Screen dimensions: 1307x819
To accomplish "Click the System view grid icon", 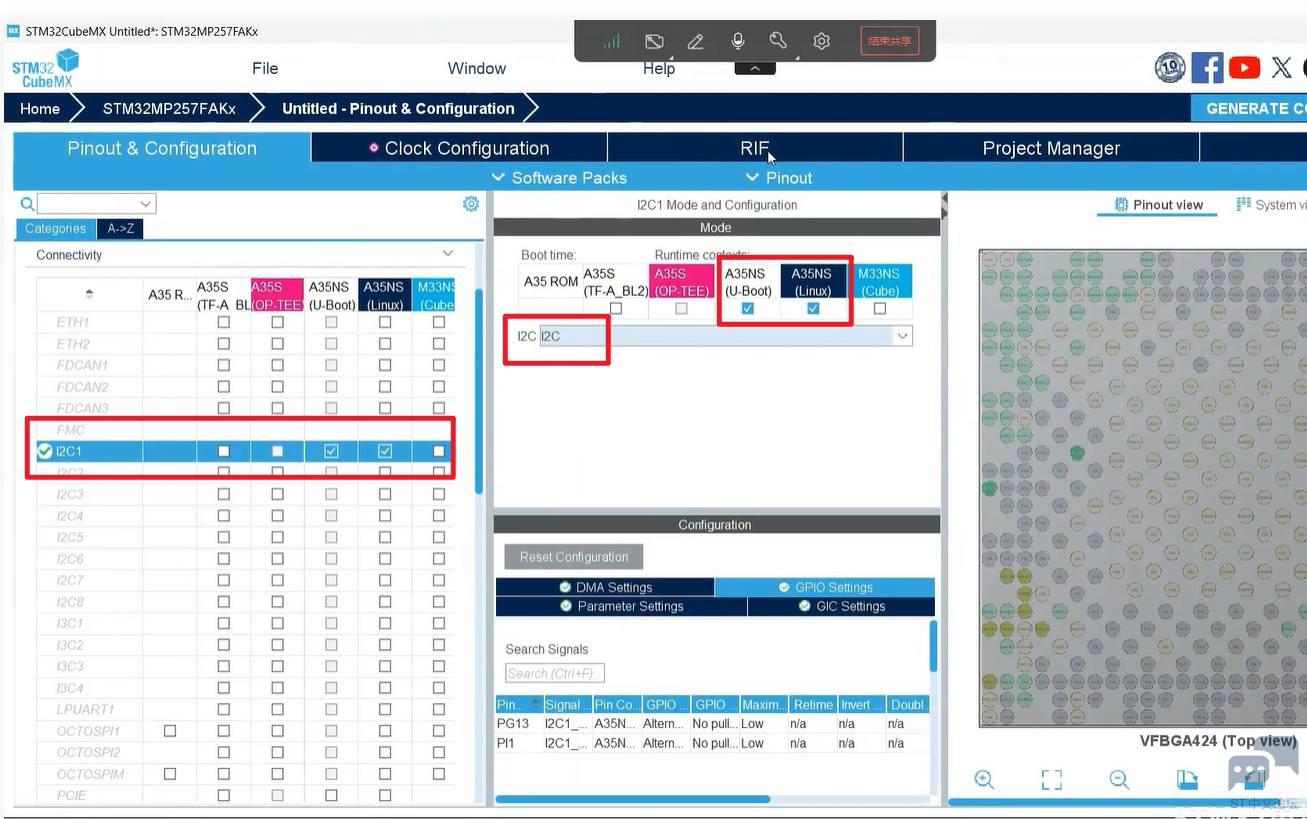I will [1244, 204].
